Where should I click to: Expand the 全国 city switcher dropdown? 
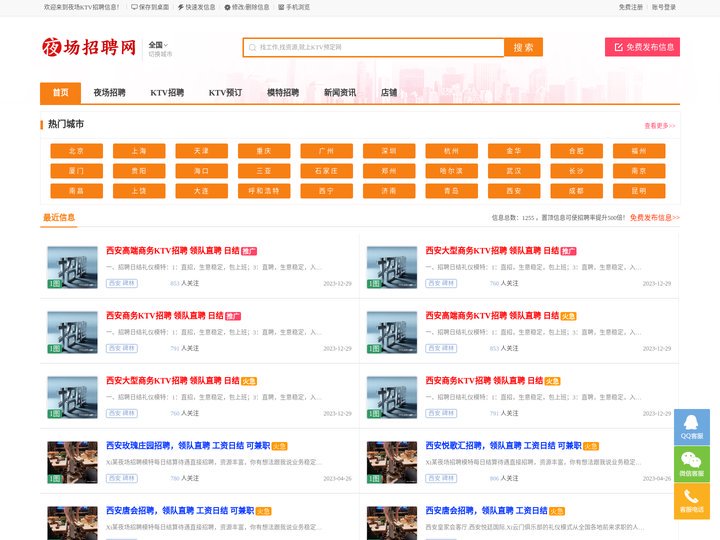coord(158,45)
